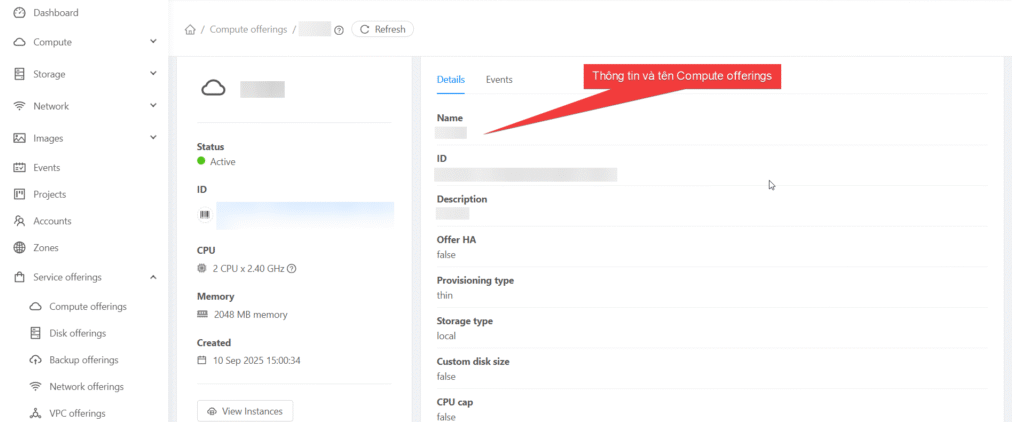Click the Network offerings wifi icon

point(36,387)
